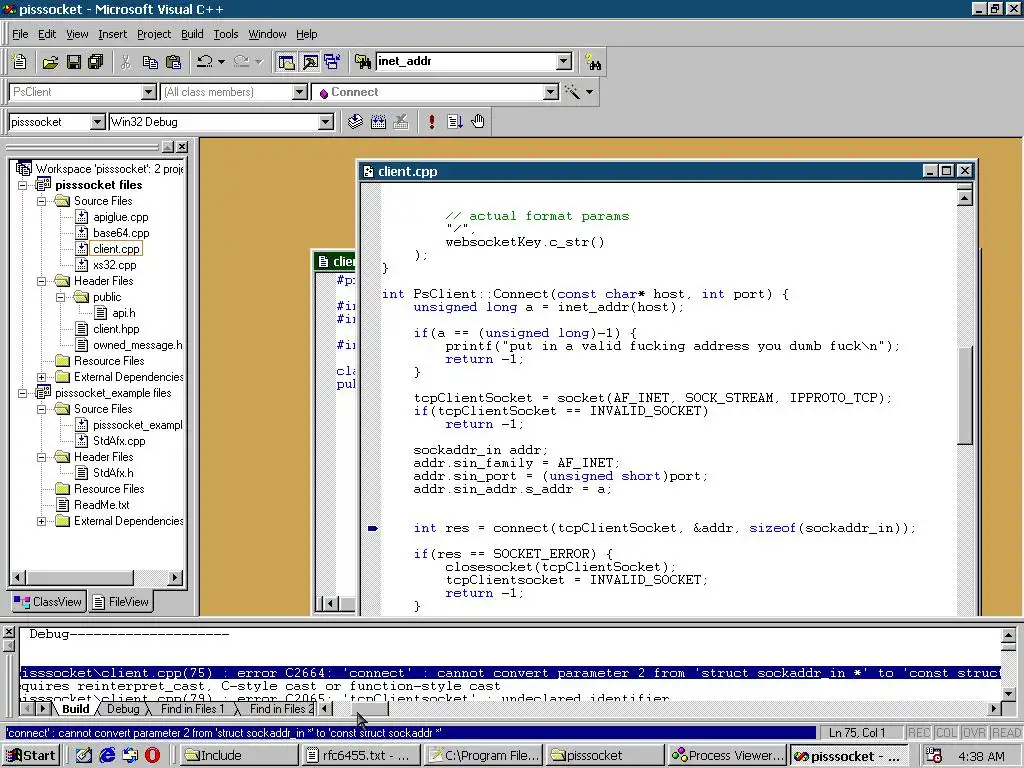Select apiglue.cpp in the file tree
The image size is (1024, 768).
121,217
